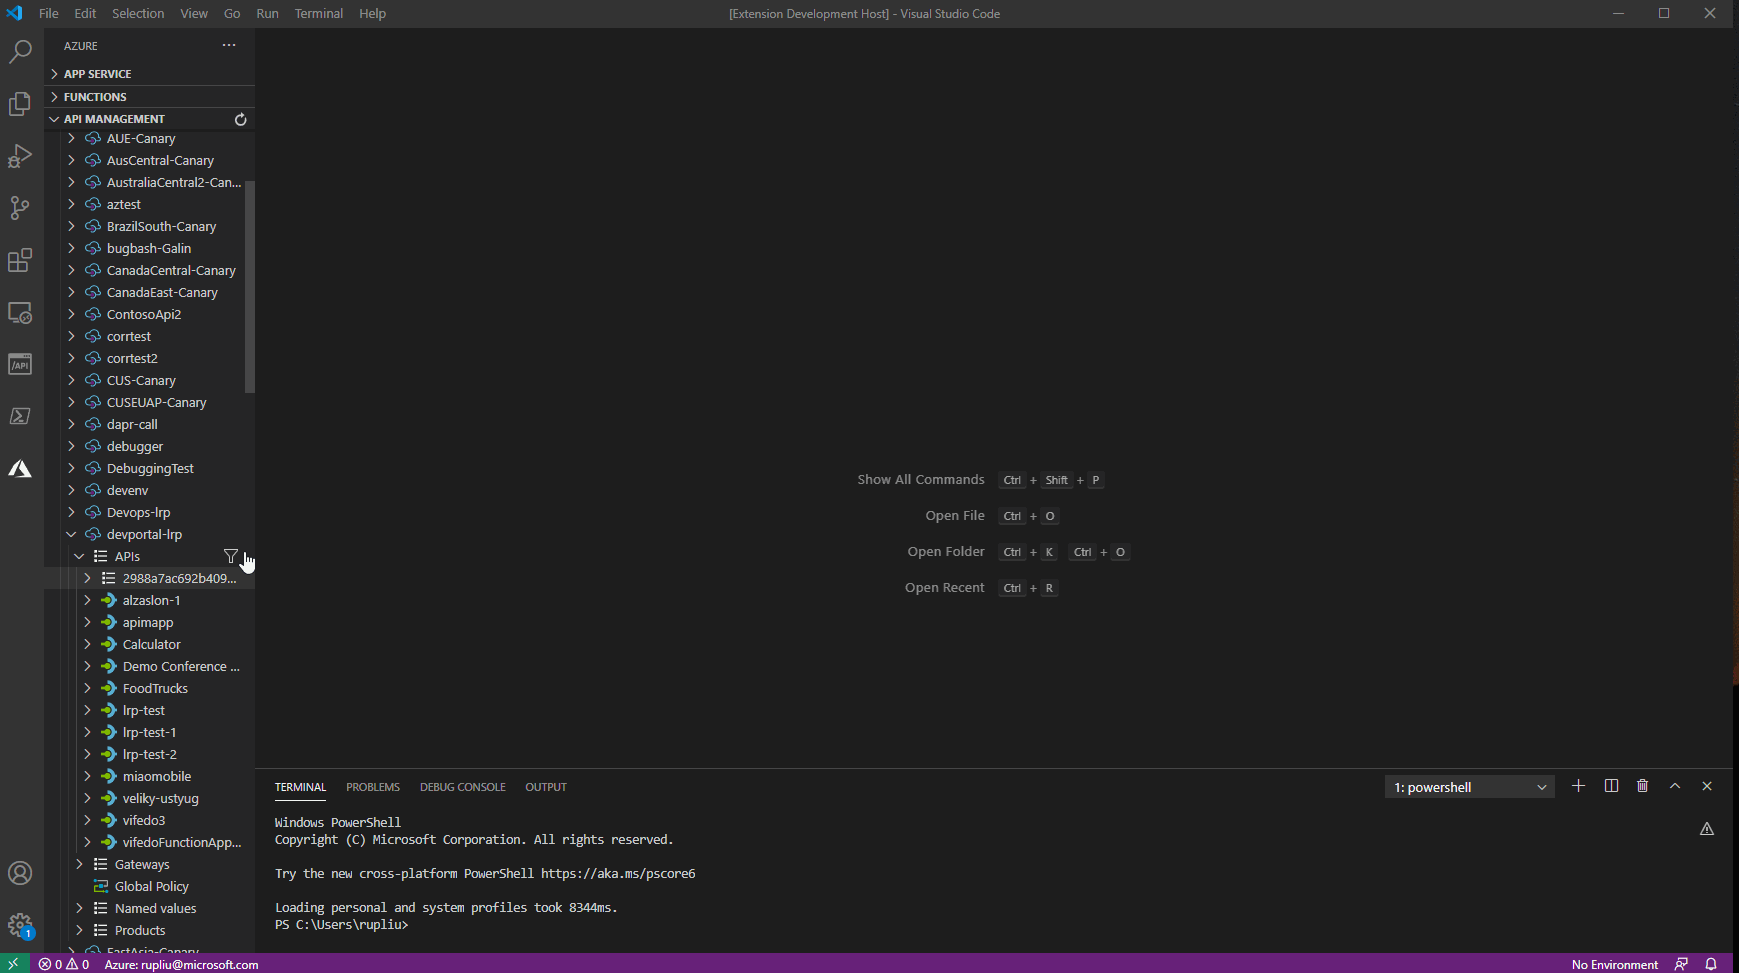Click the Azure logo in activity bar

click(20, 469)
